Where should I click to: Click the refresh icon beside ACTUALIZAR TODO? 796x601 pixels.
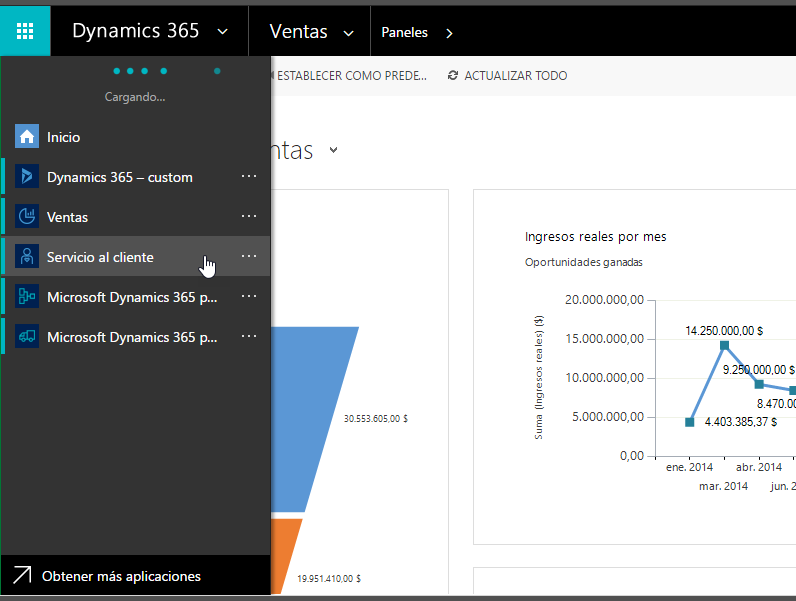point(453,76)
